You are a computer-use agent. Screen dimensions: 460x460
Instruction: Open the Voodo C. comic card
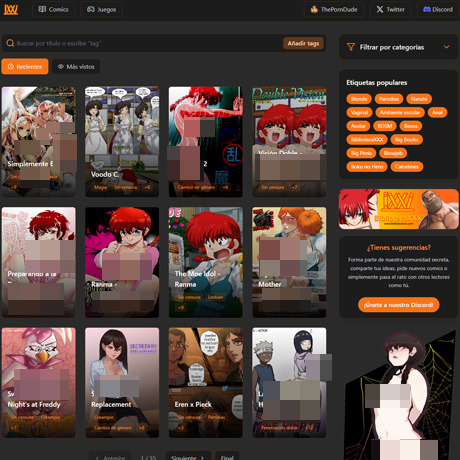pyautogui.click(x=122, y=142)
